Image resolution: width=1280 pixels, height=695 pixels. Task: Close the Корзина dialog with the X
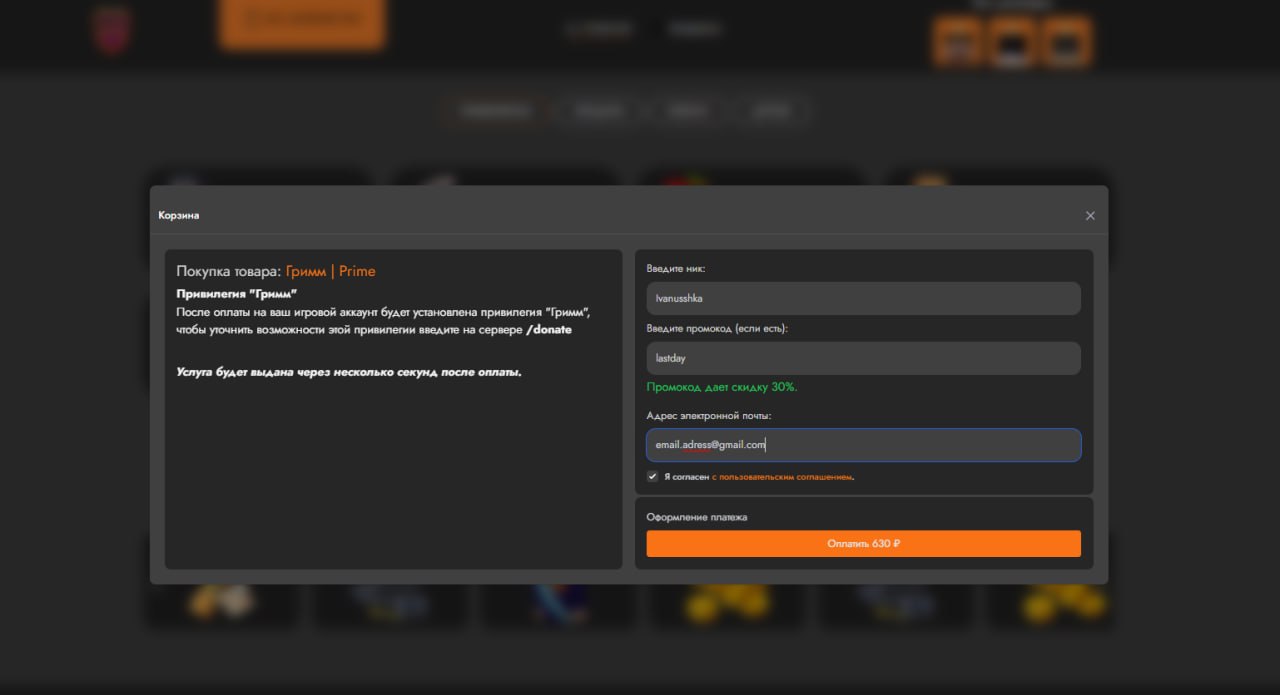click(x=1090, y=216)
